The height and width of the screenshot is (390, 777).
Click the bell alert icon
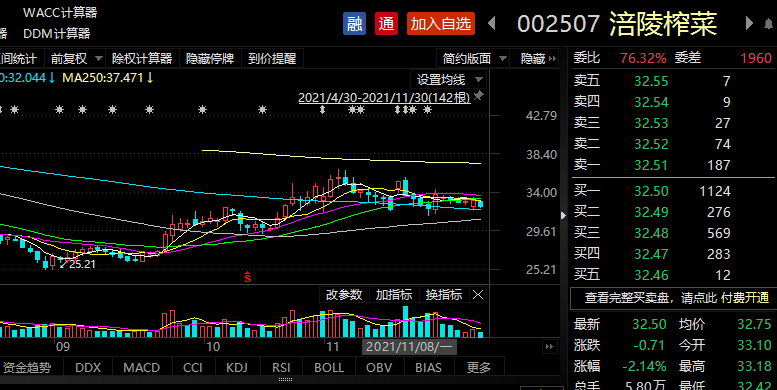pyautogui.click(x=769, y=24)
